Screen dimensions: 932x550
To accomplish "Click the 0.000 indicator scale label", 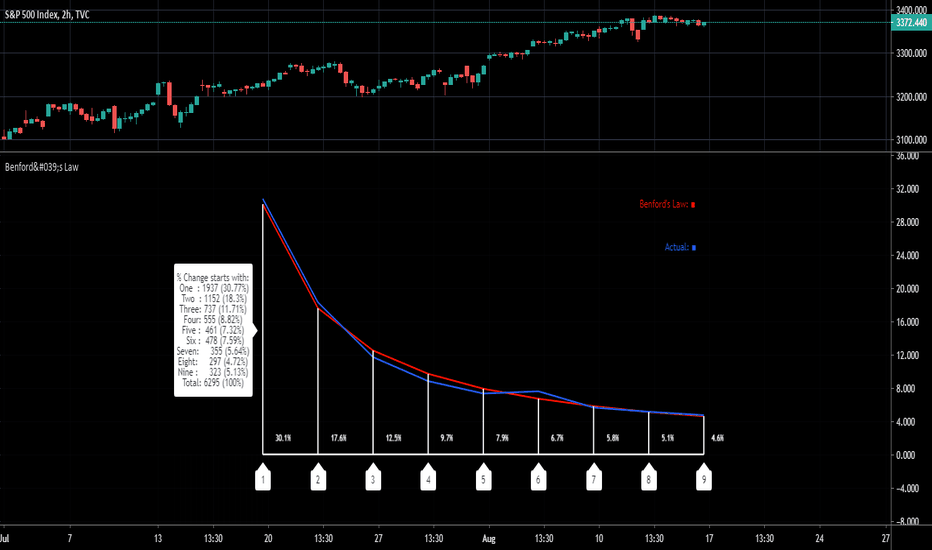I will pos(905,455).
